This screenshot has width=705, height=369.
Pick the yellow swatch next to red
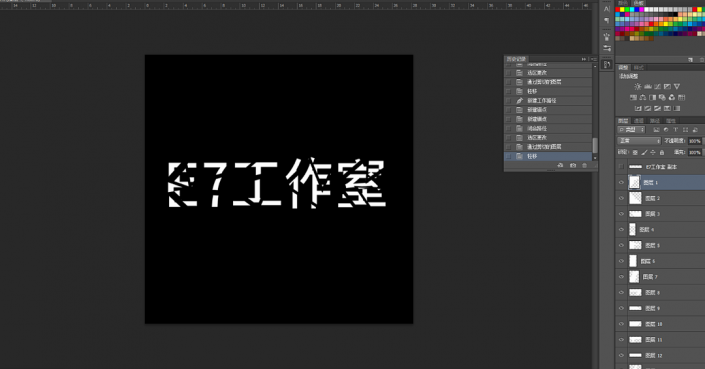(622, 9)
